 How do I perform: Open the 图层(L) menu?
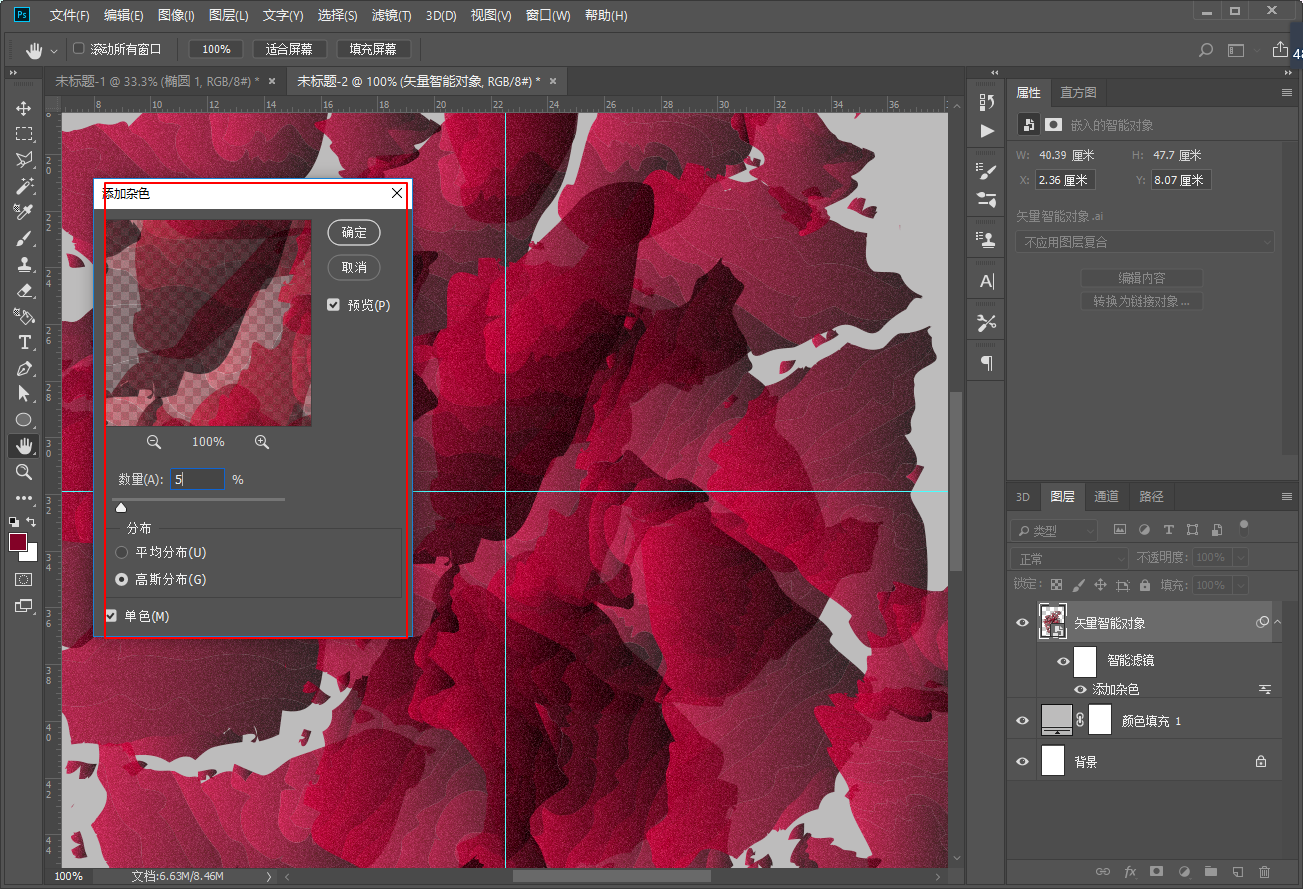229,15
